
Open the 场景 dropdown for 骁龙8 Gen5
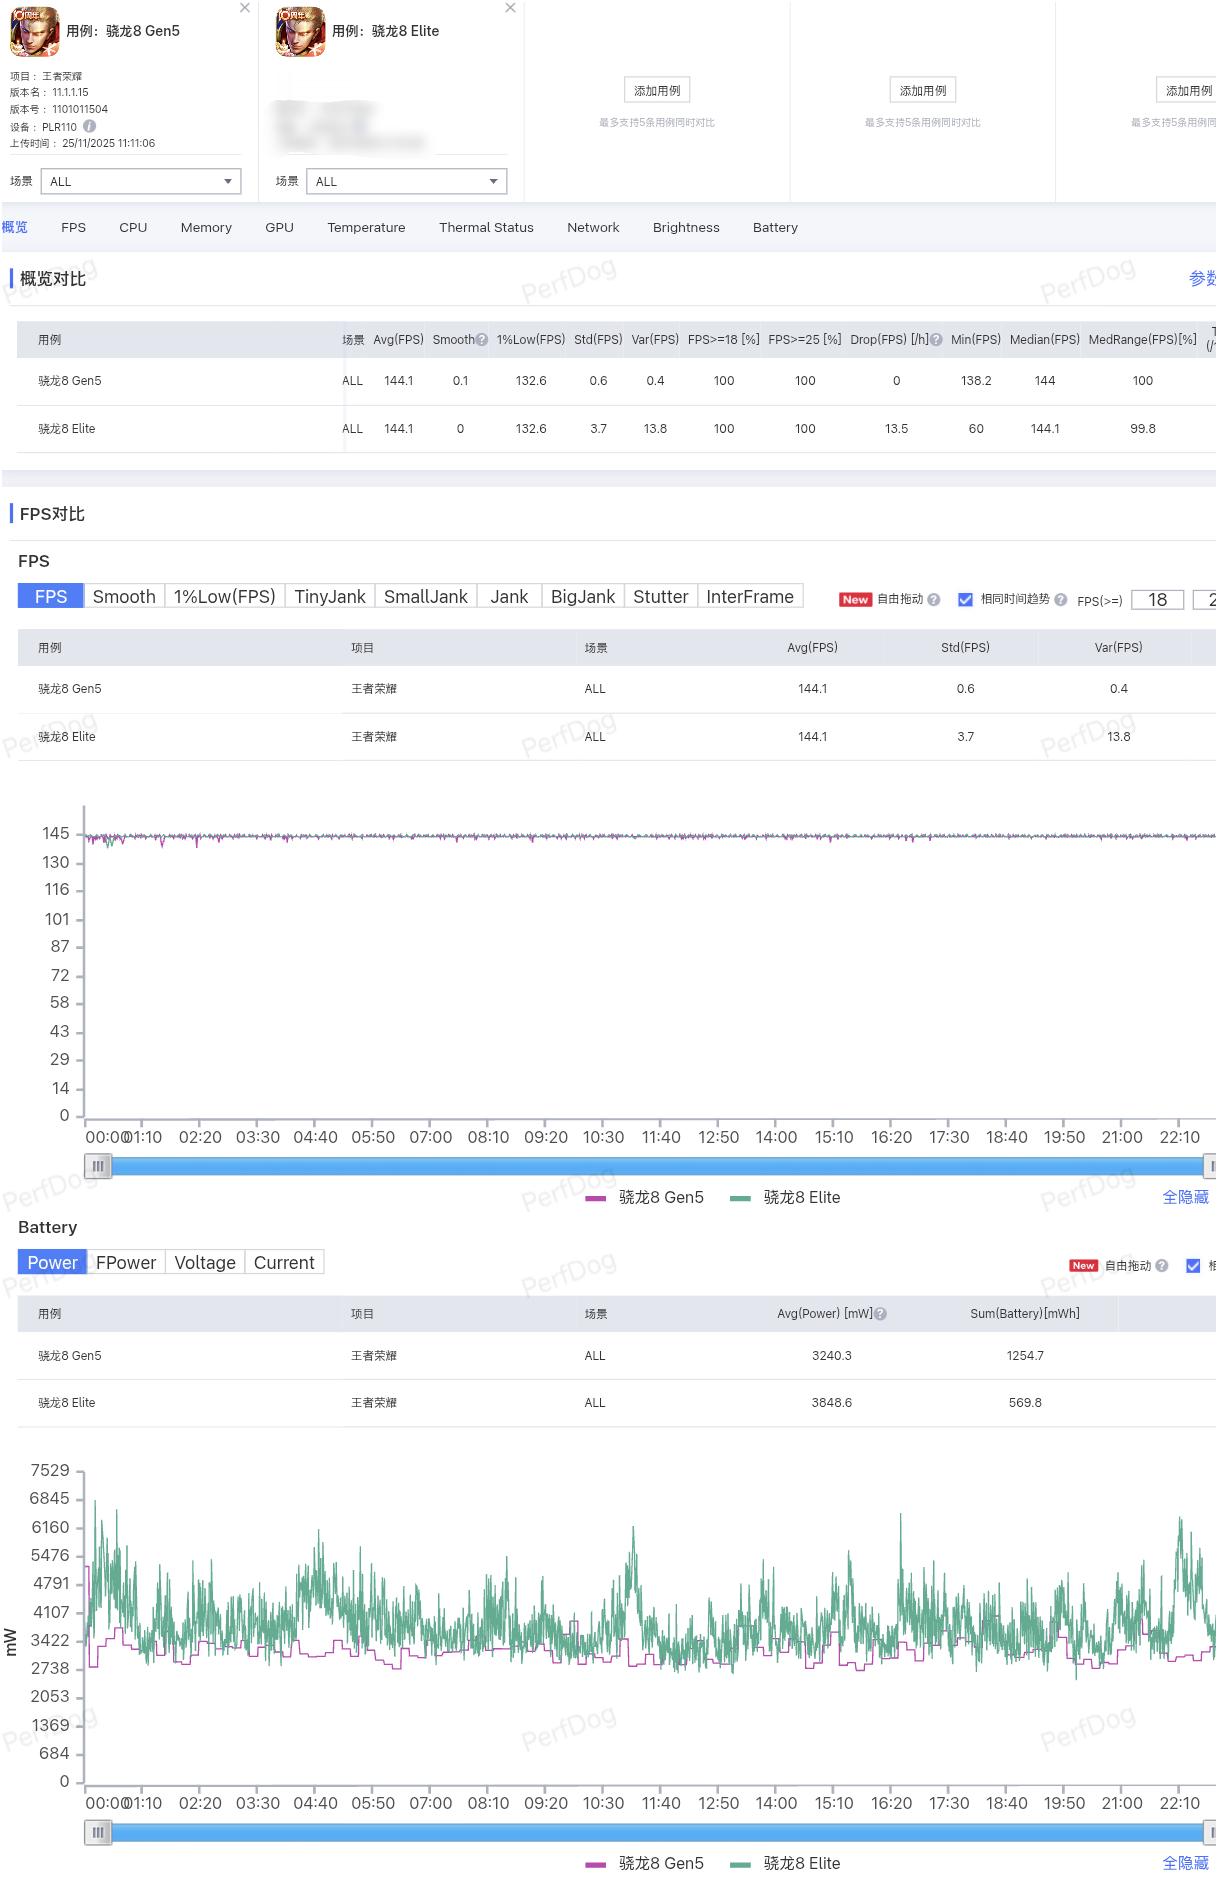[141, 182]
